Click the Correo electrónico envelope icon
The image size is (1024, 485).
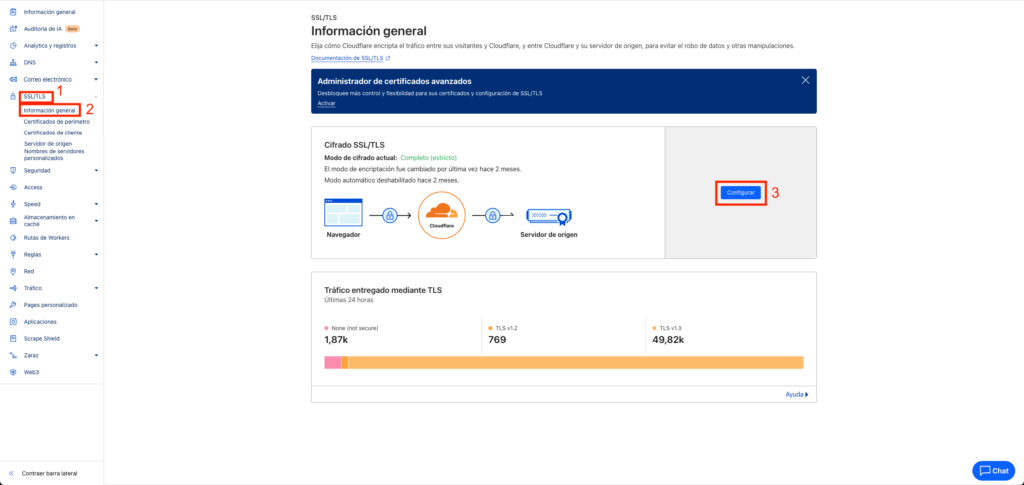[x=13, y=80]
